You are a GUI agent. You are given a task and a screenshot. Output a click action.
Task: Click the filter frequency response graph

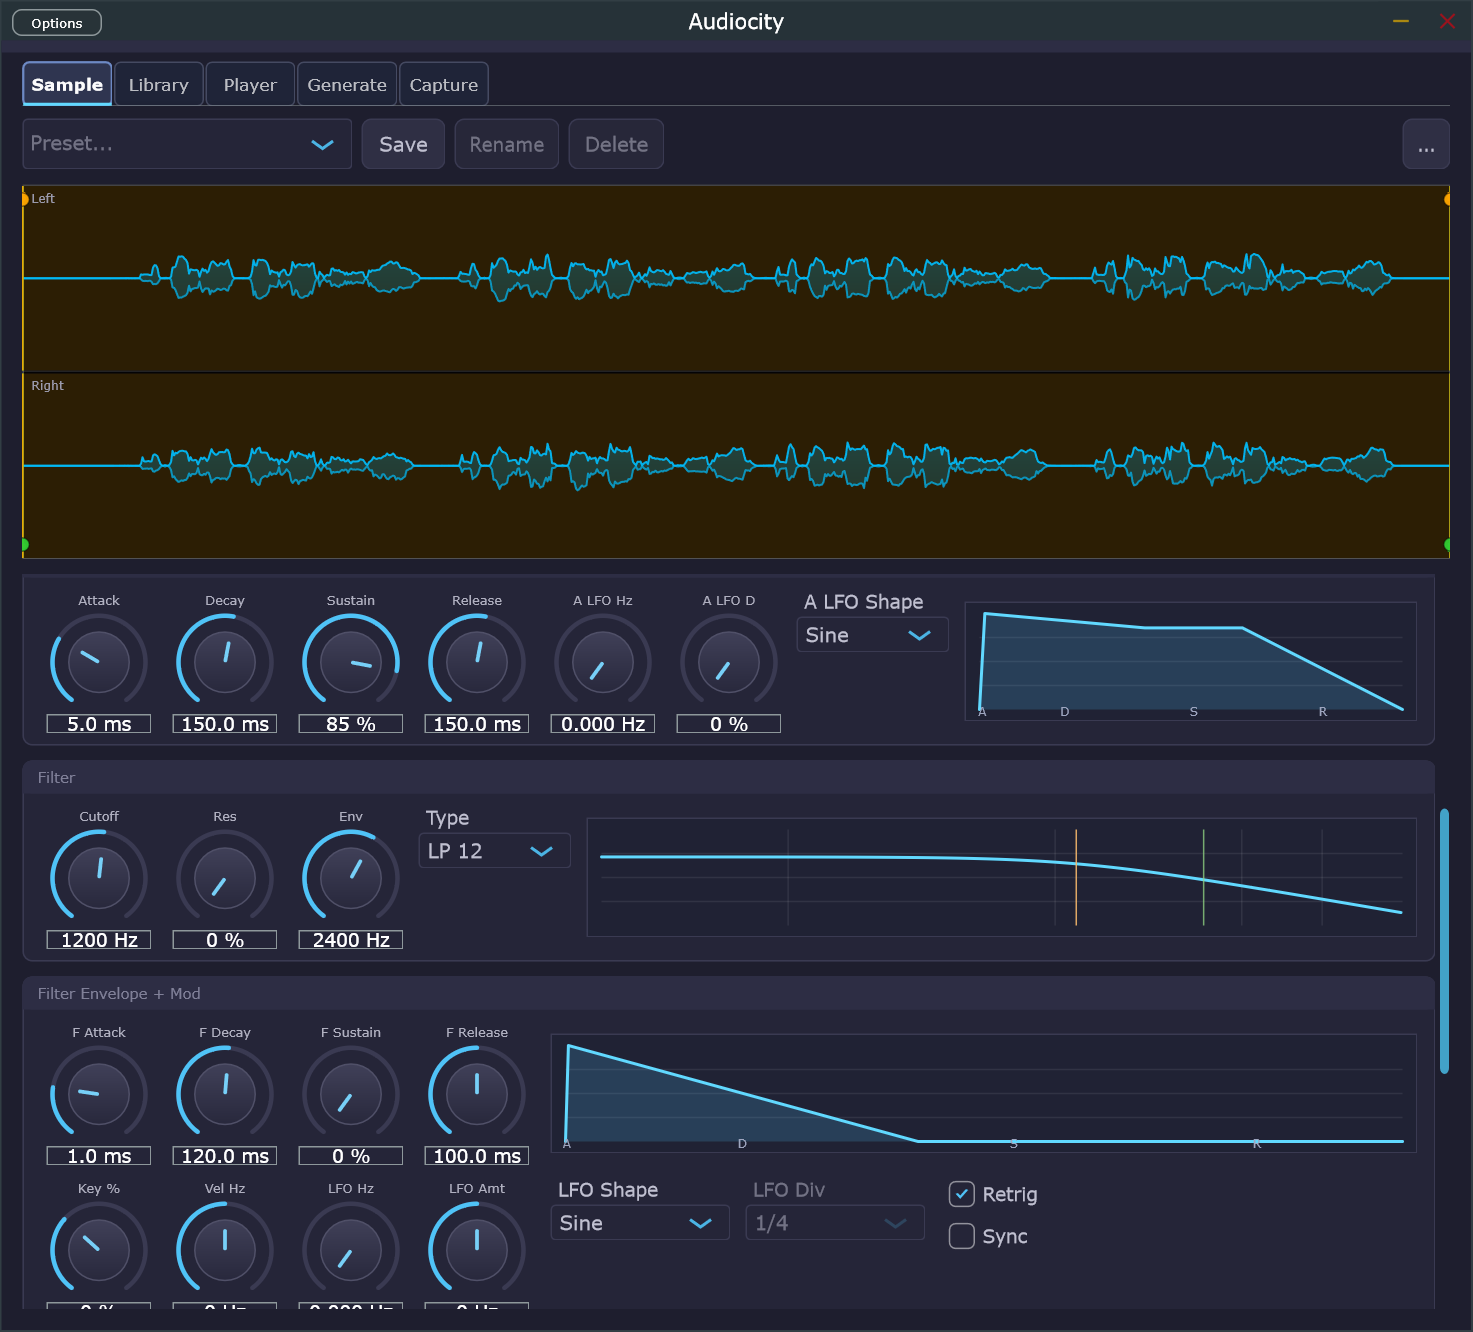tap(1001, 877)
